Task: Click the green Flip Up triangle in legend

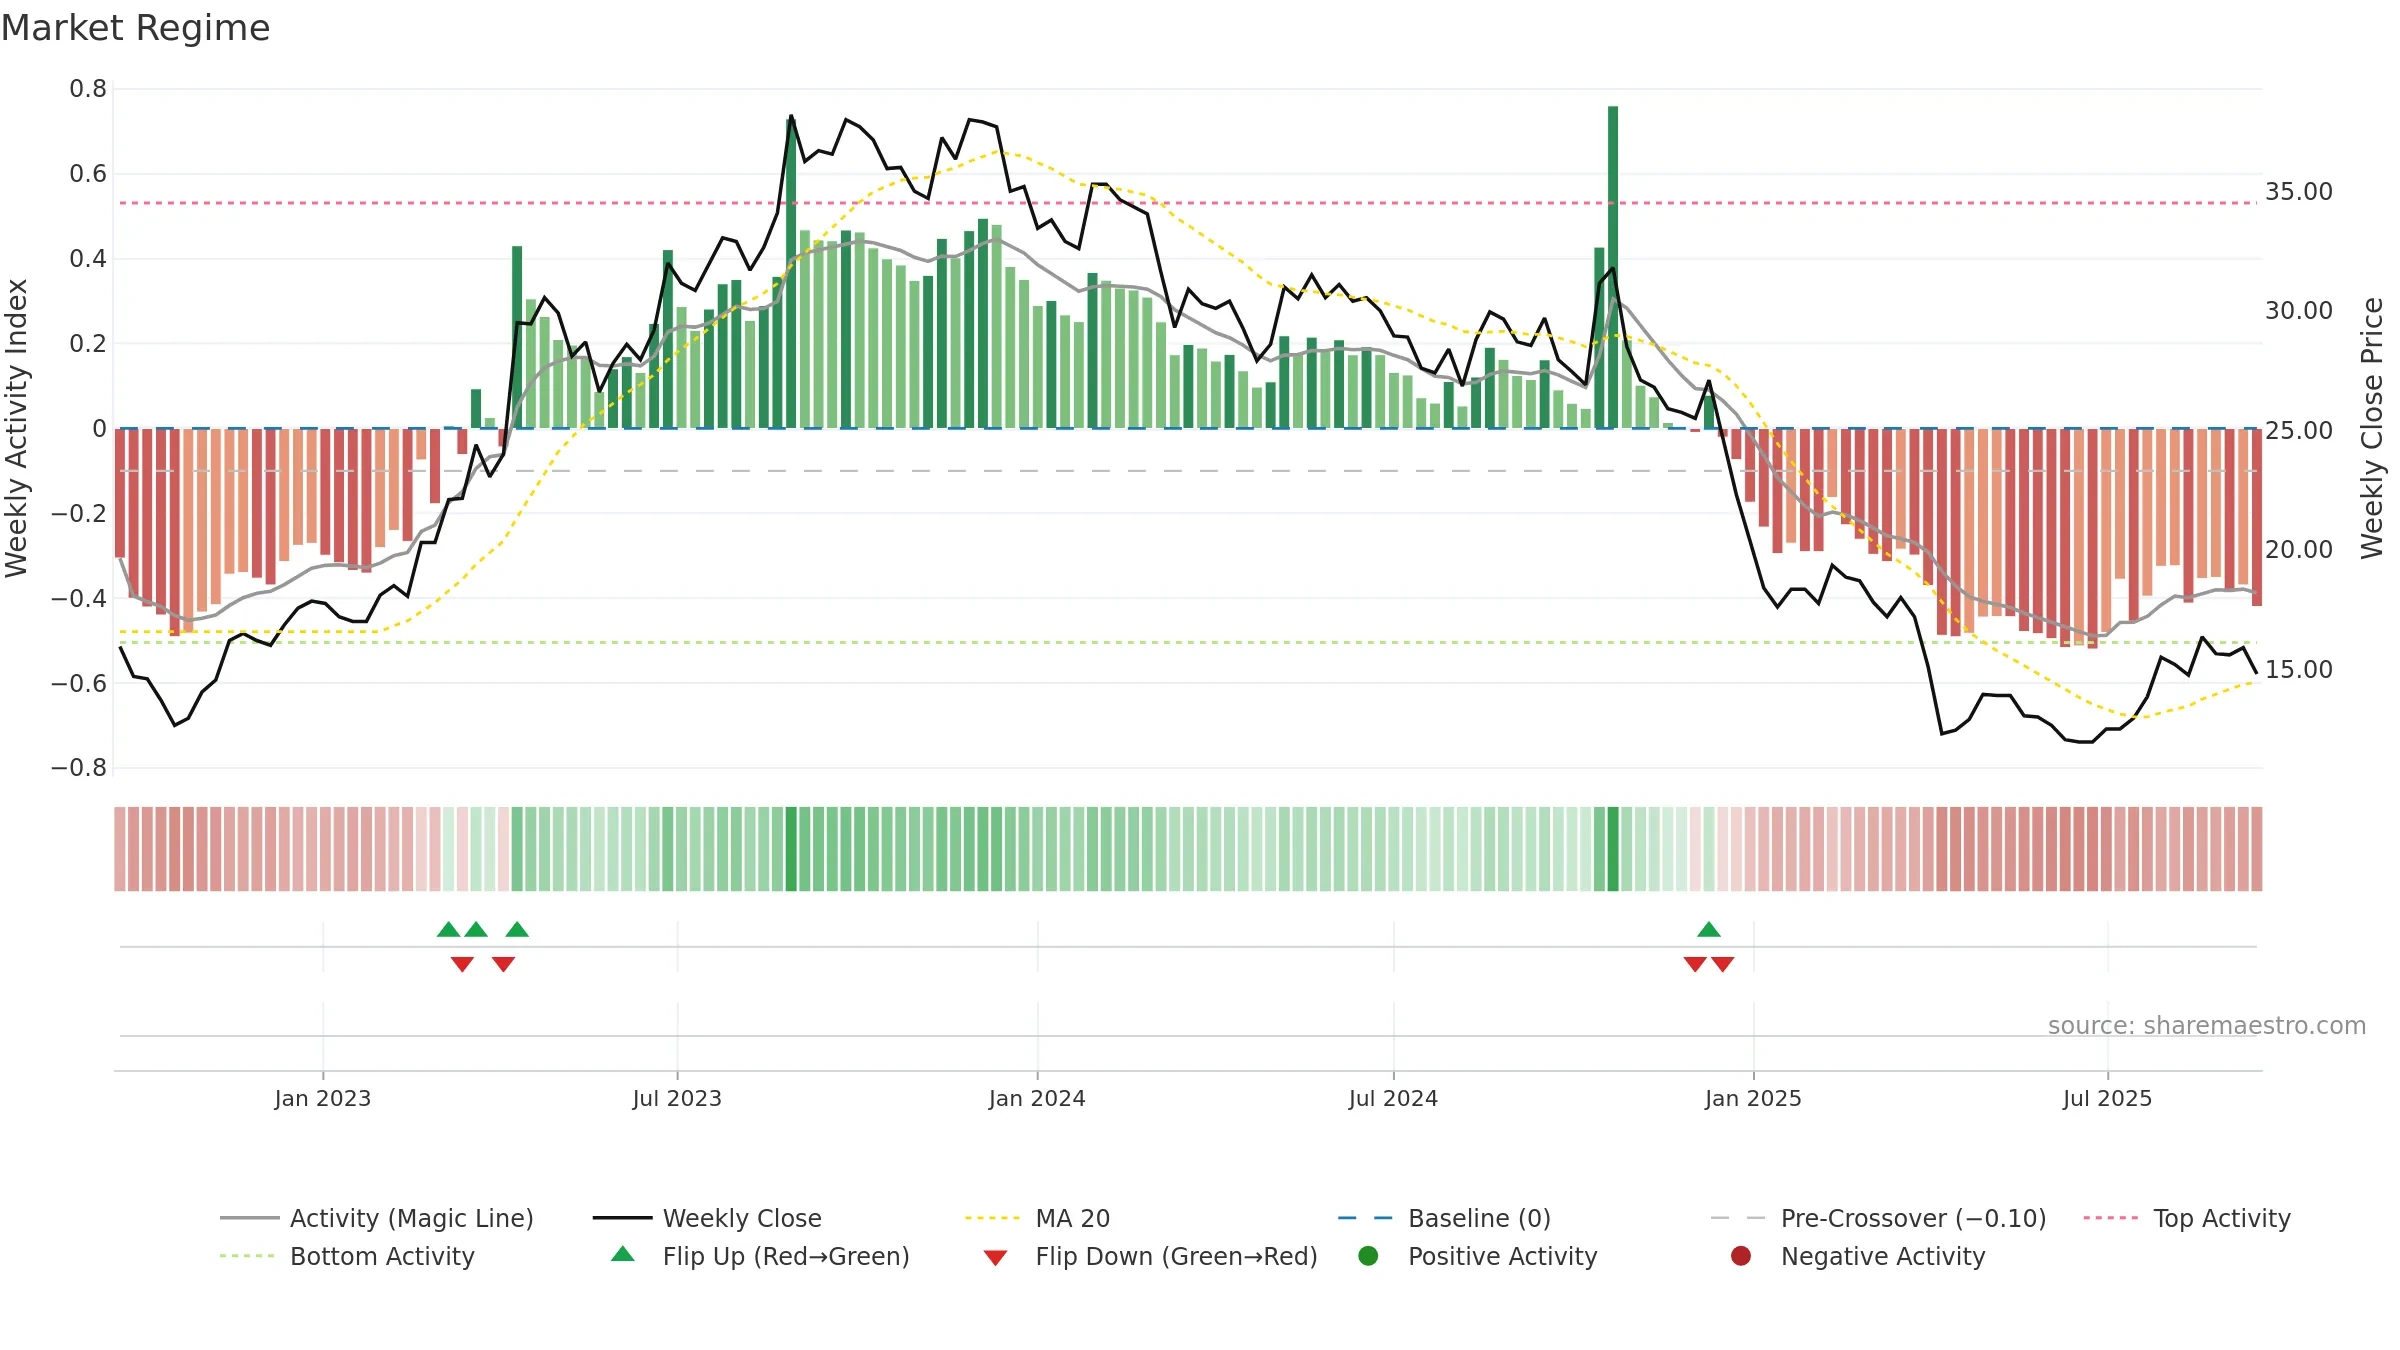Action: 623,1254
